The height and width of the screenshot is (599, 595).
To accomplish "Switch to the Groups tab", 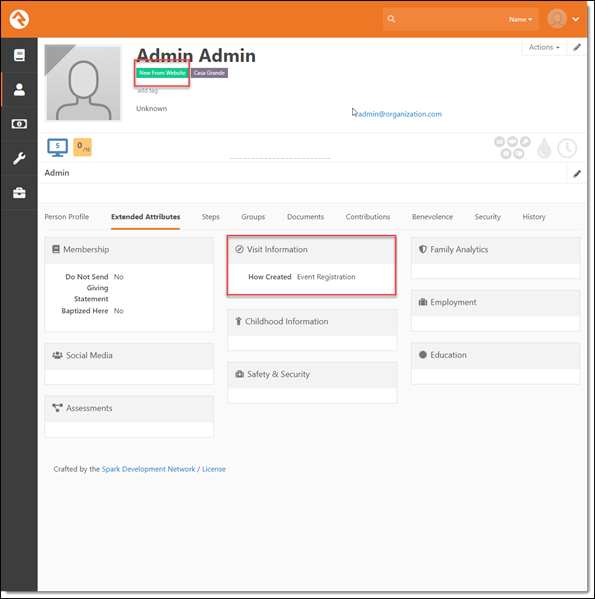I will 253,217.
